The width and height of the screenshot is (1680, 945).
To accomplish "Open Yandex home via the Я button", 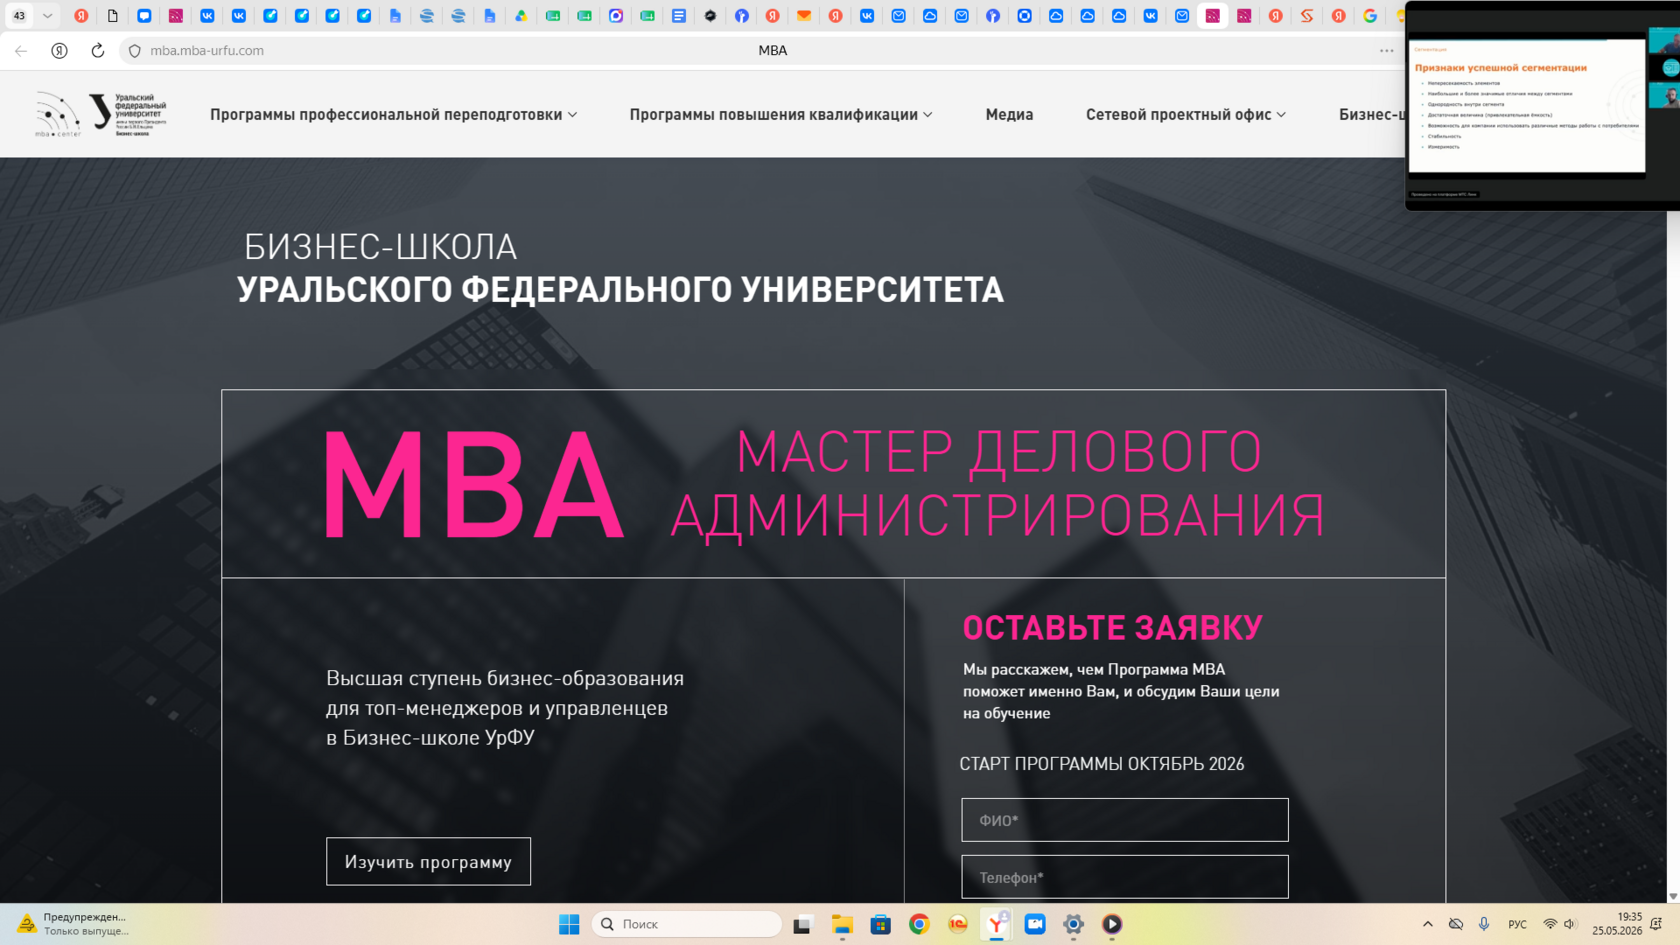I will pyautogui.click(x=60, y=51).
